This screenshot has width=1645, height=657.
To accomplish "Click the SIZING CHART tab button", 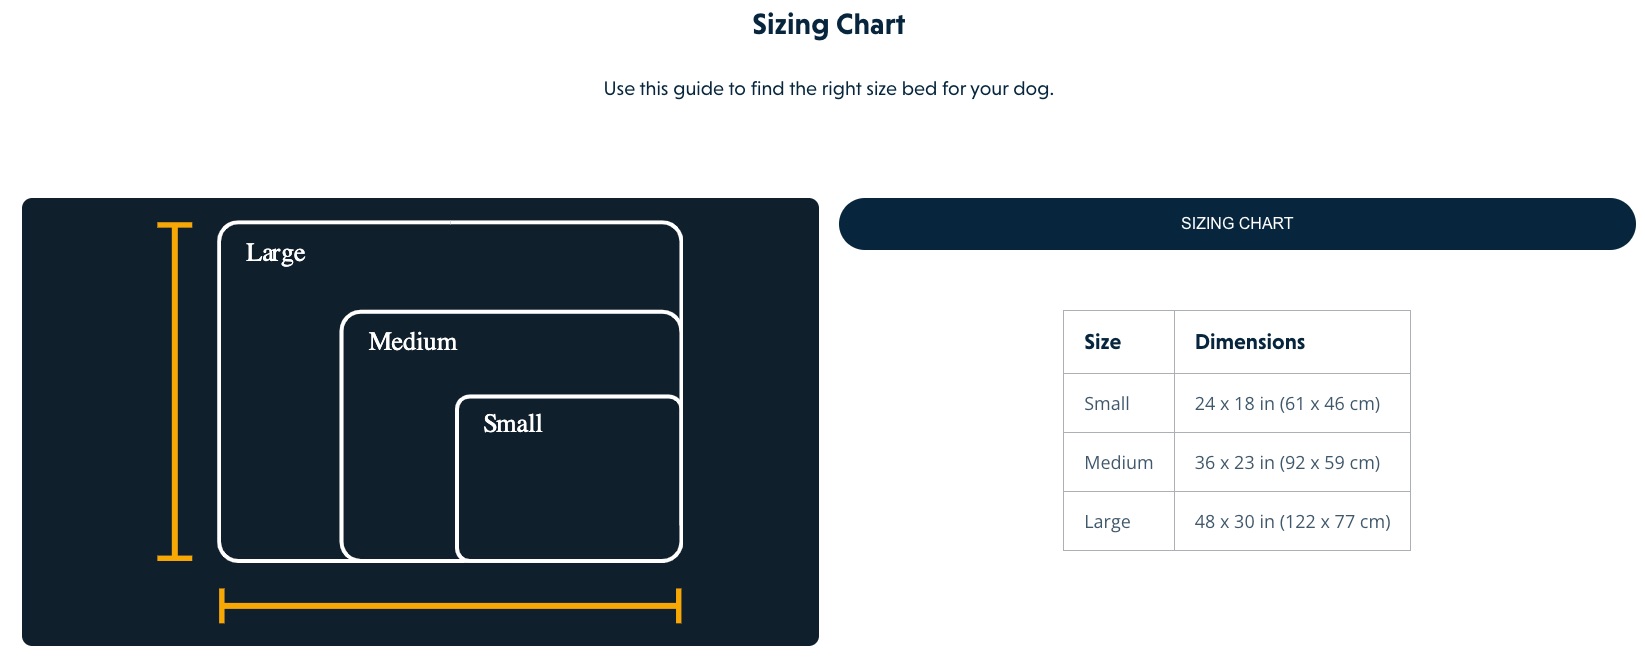I will (x=1237, y=224).
